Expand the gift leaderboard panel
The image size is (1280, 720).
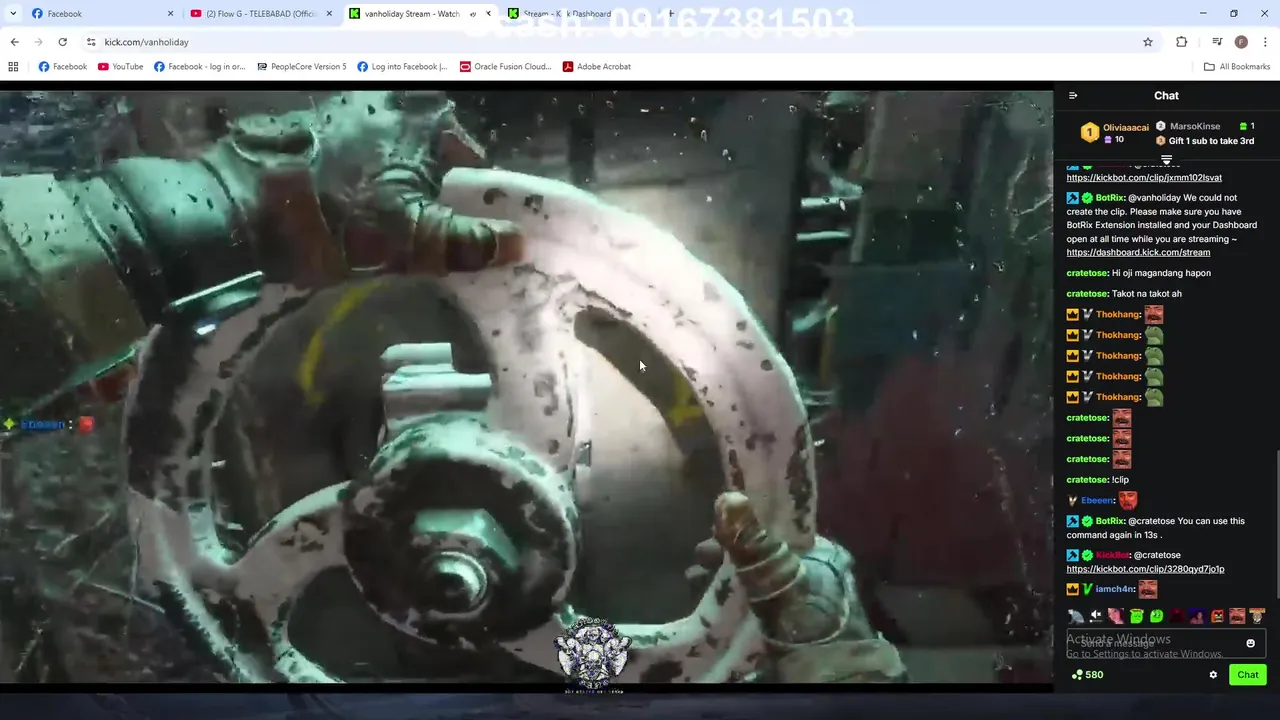tap(1166, 160)
